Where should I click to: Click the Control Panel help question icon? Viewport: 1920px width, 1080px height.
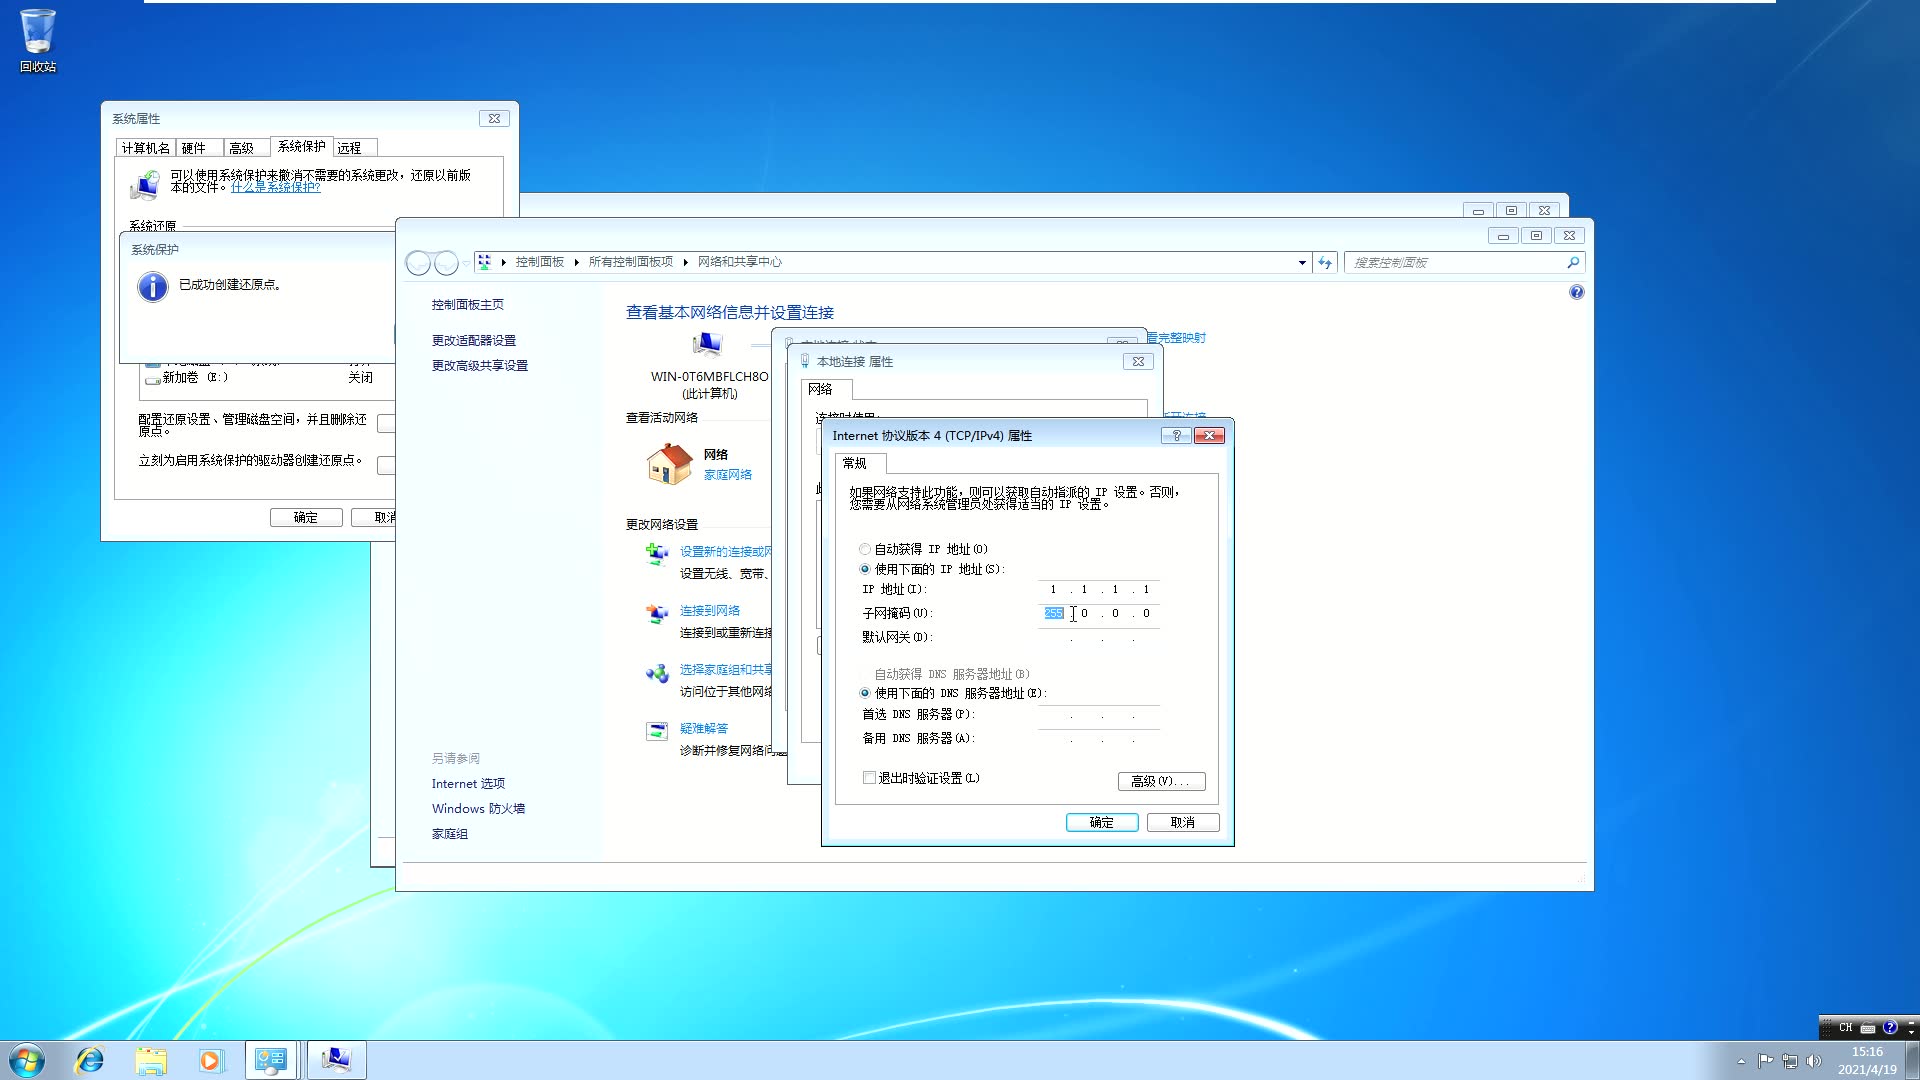tap(1576, 292)
